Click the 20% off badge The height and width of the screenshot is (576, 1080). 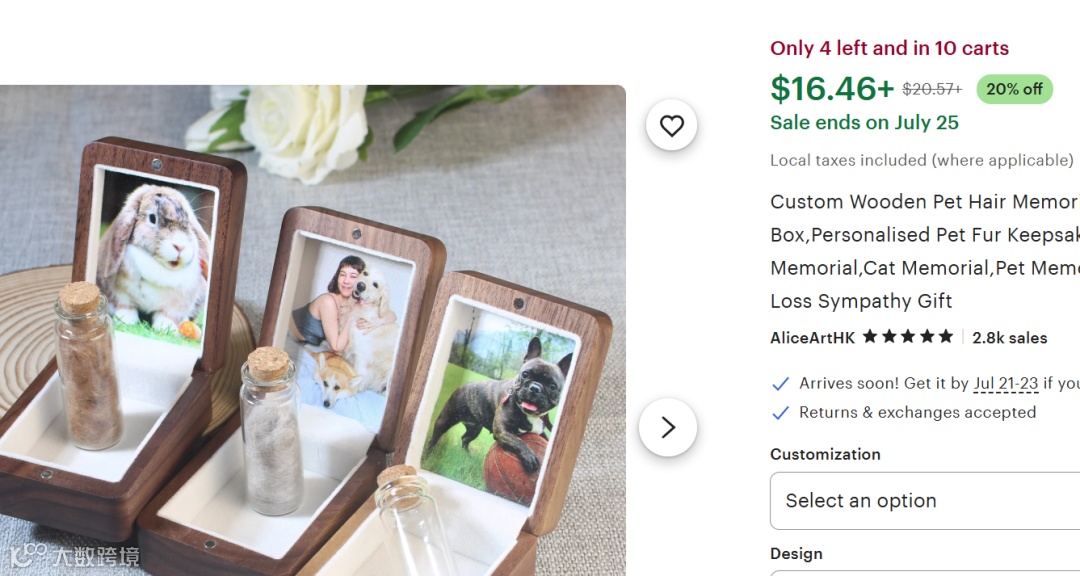(1015, 90)
